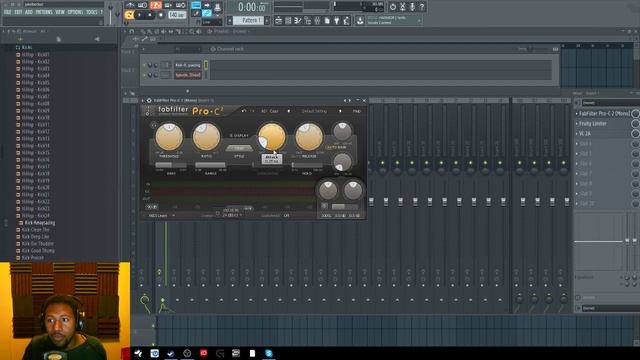Viewport: 640px width, 360px height.
Task: Click the Help button in Pro-C 2
Action: [x=357, y=111]
